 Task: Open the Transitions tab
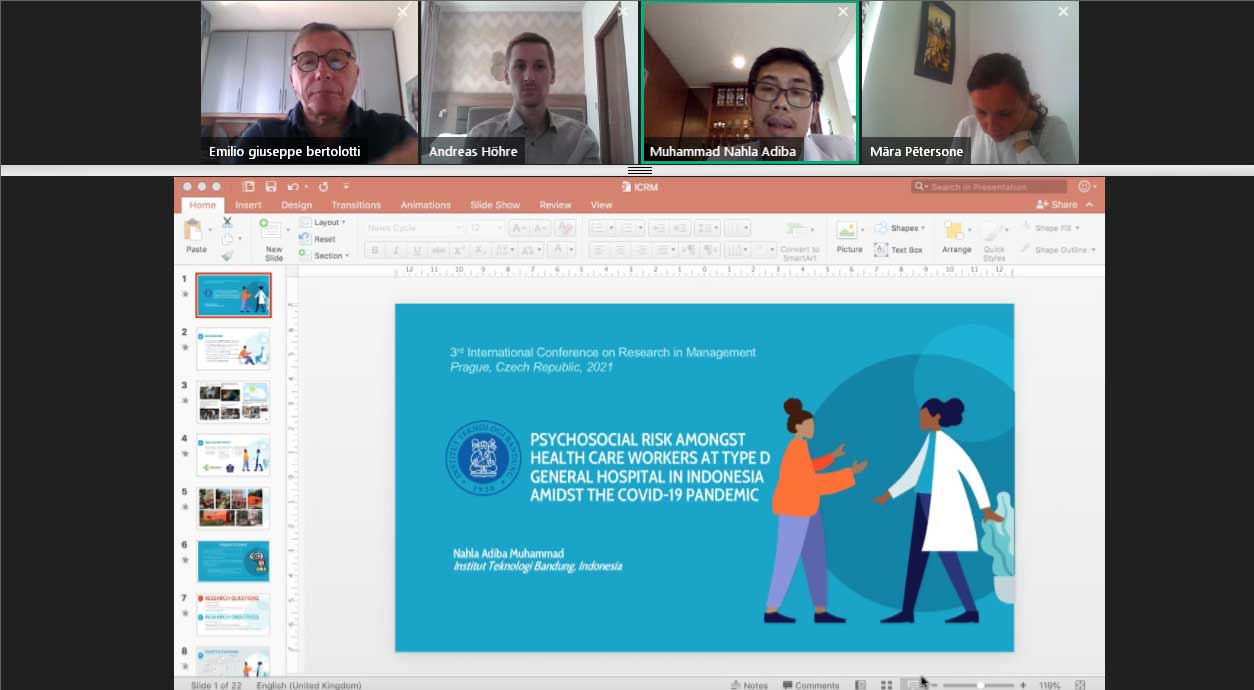[356, 205]
